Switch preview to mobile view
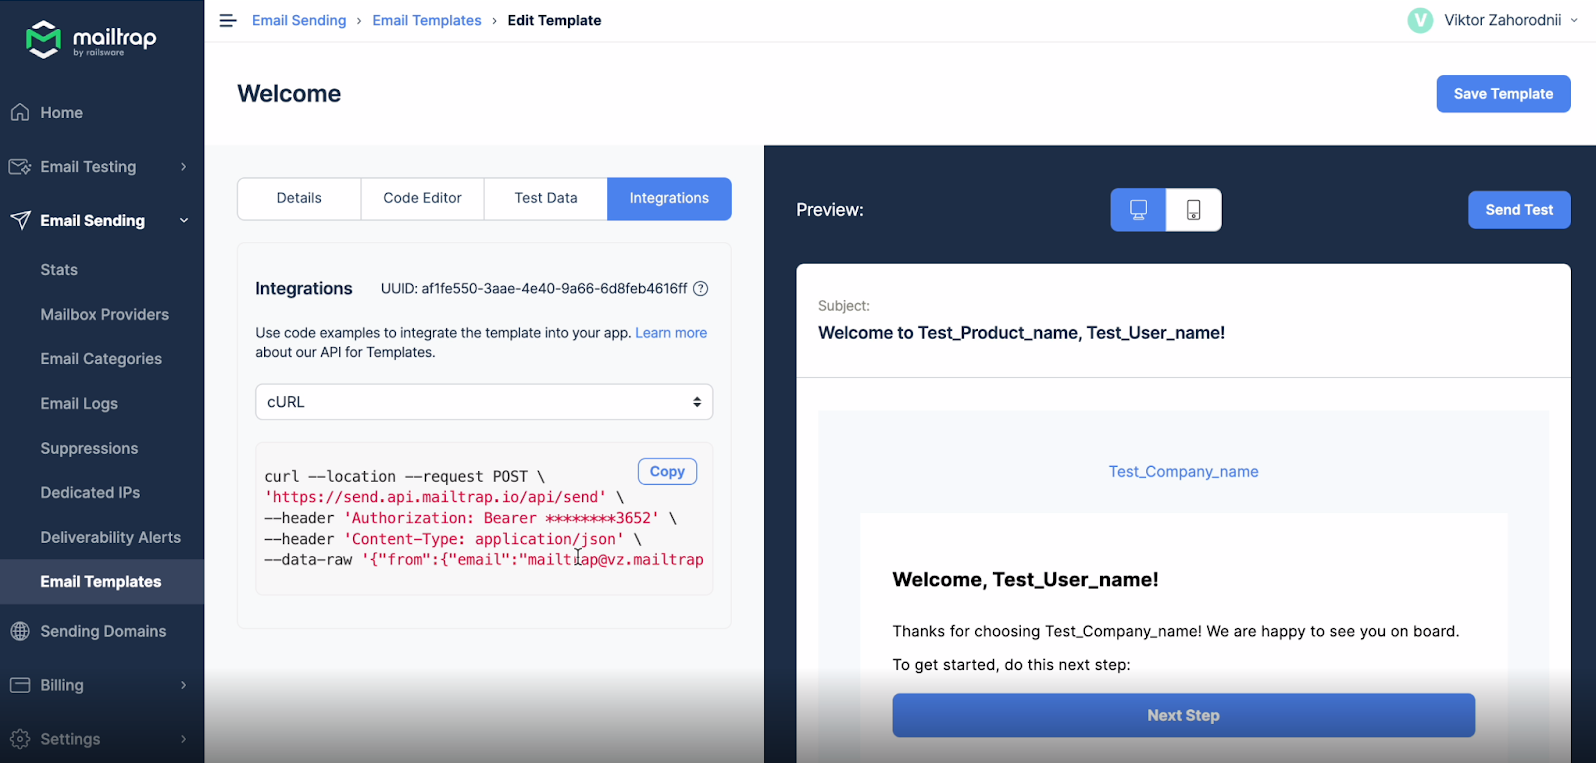The height and width of the screenshot is (763, 1596). pyautogui.click(x=1193, y=210)
